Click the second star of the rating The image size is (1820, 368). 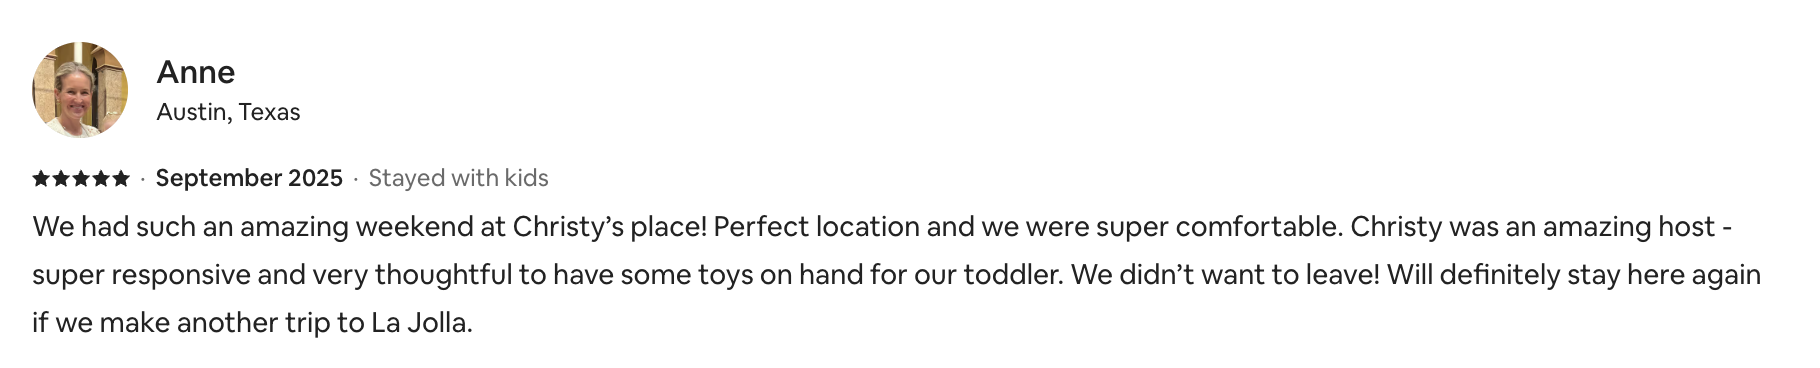(61, 178)
